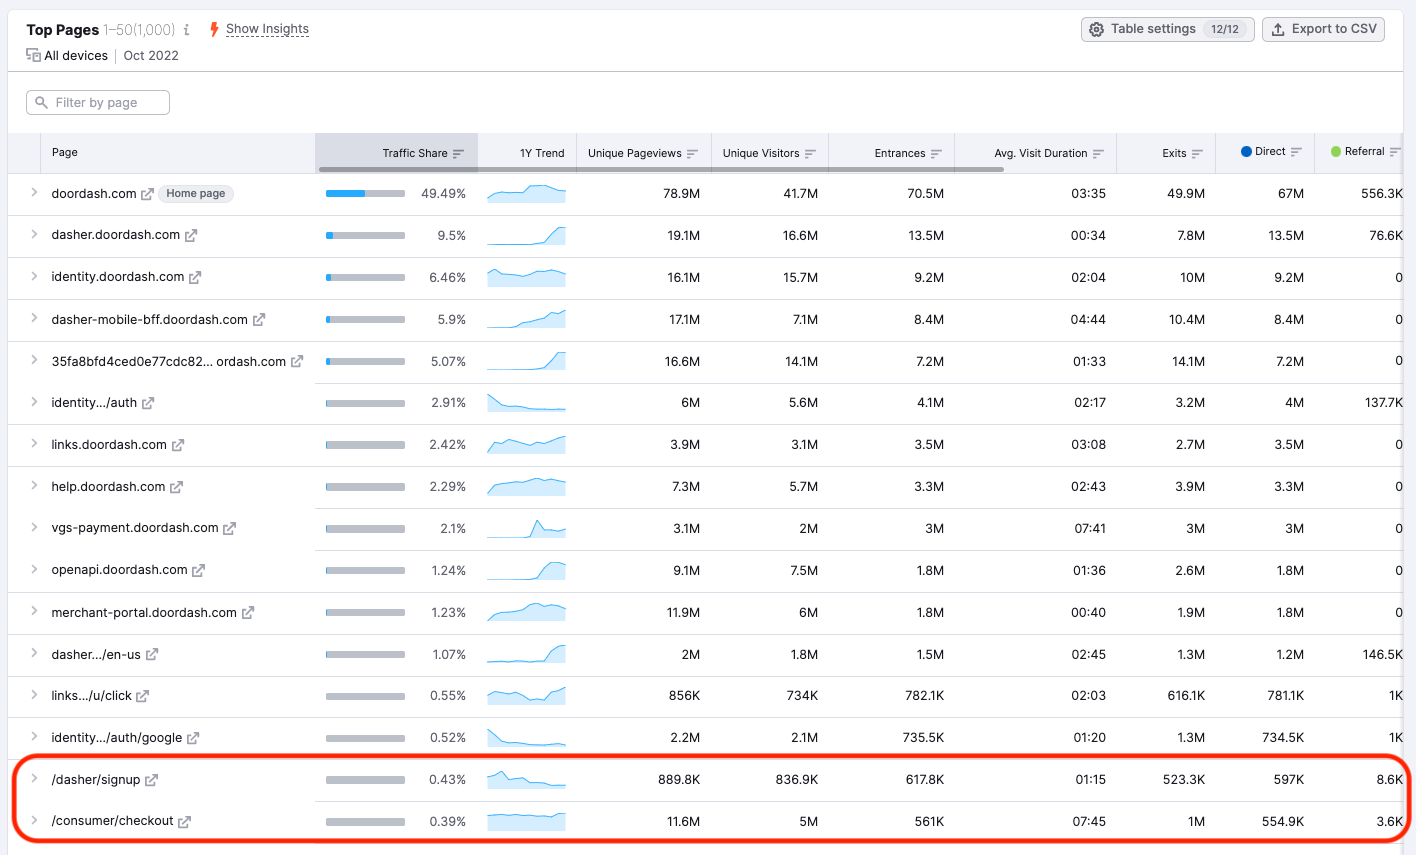Click the Traffic Share sort icon
The width and height of the screenshot is (1416, 855).
(x=458, y=153)
